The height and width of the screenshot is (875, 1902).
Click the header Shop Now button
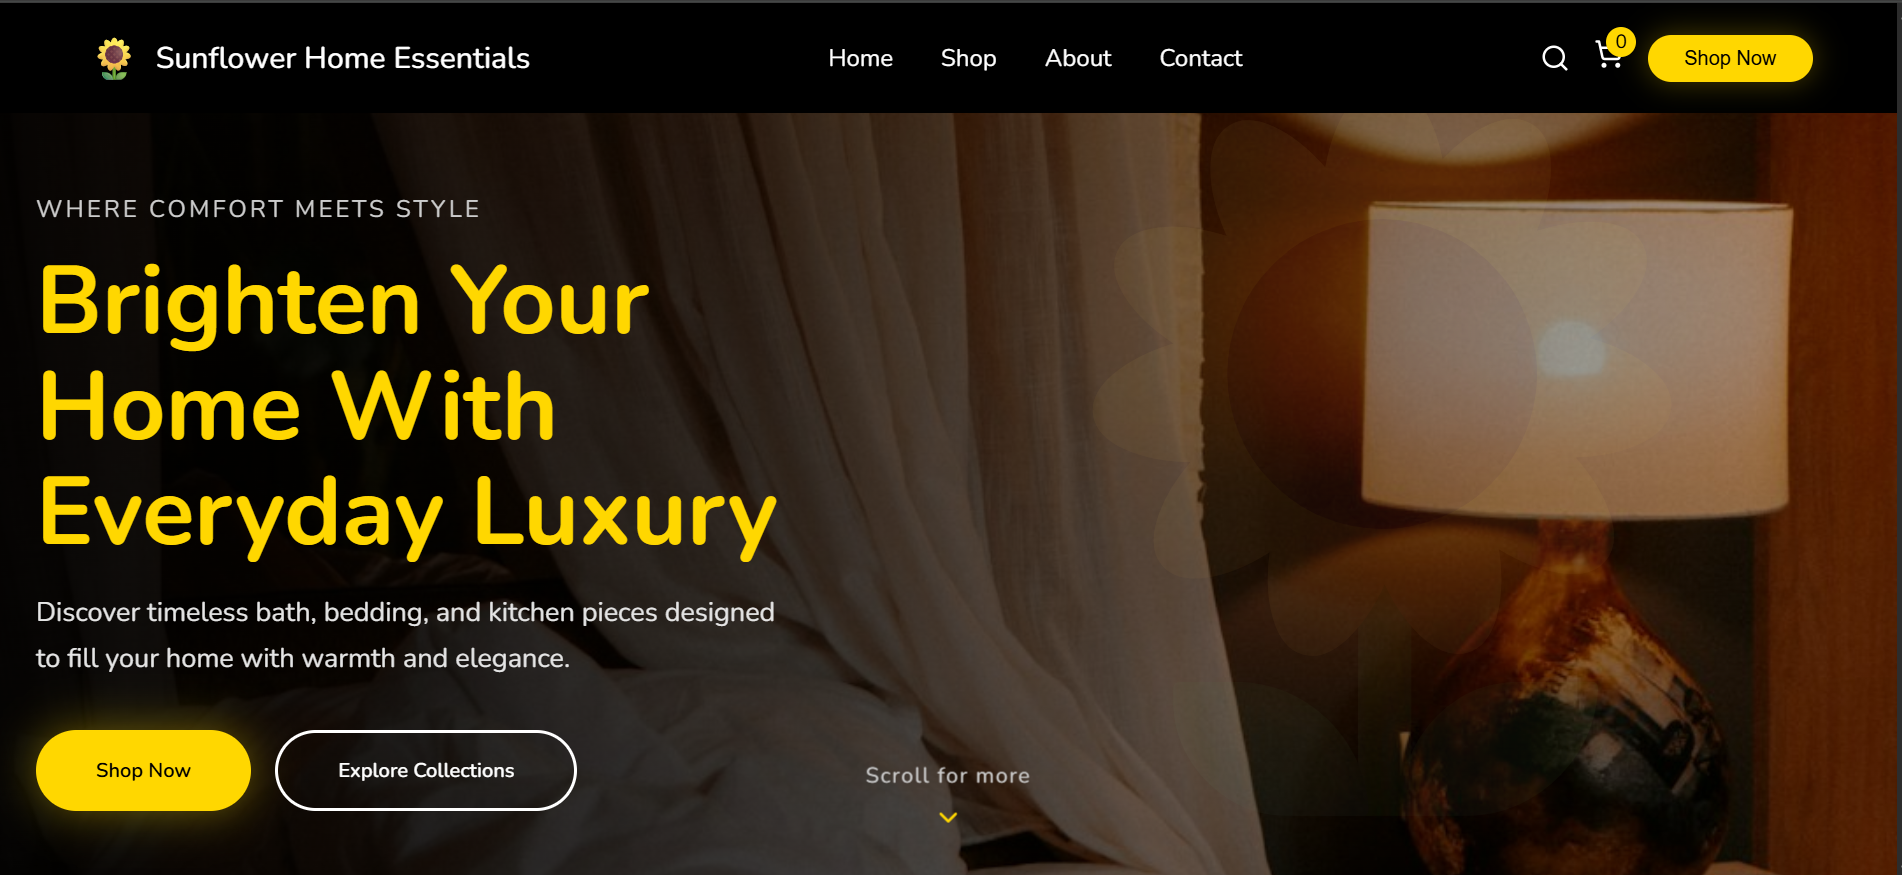[1729, 58]
